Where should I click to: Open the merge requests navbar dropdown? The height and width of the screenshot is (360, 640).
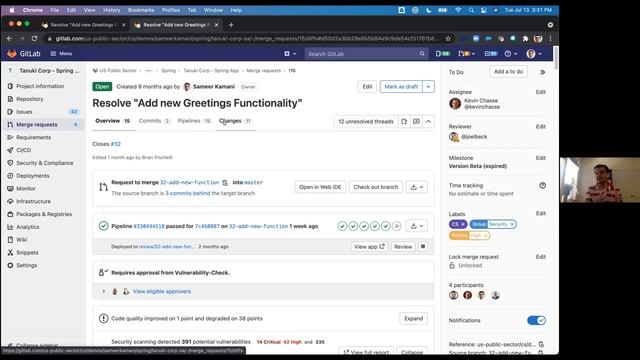[x=467, y=53]
